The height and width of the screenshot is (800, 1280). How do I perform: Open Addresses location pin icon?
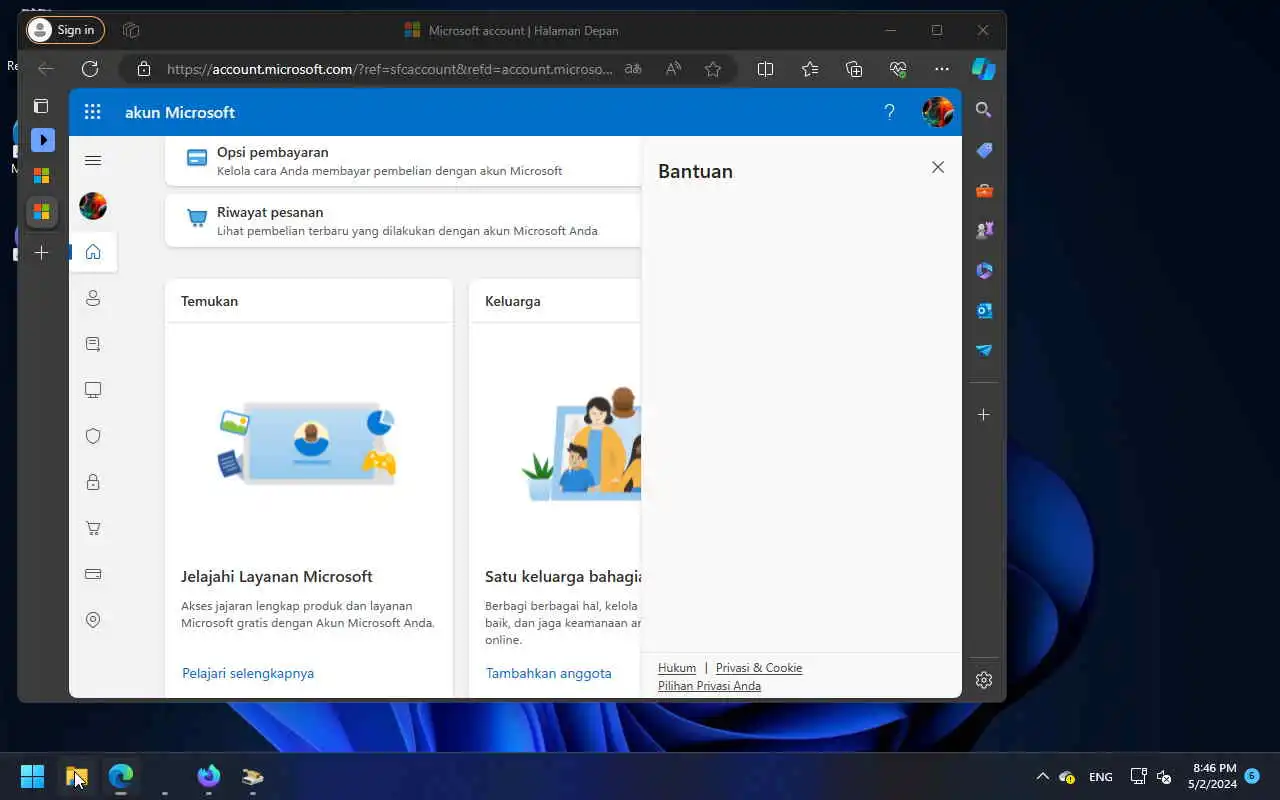[93, 620]
